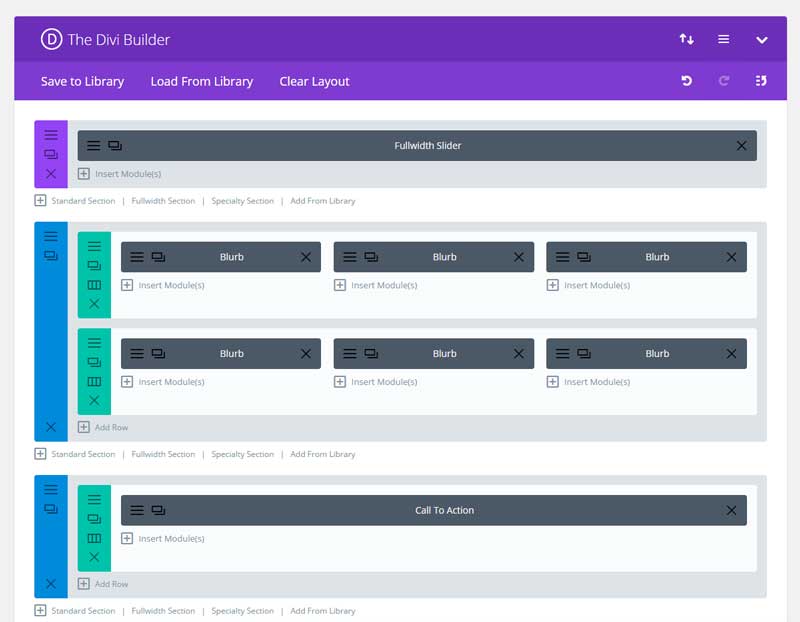Duplicate second row left Blurb module
800x622 pixels.
click(x=158, y=353)
